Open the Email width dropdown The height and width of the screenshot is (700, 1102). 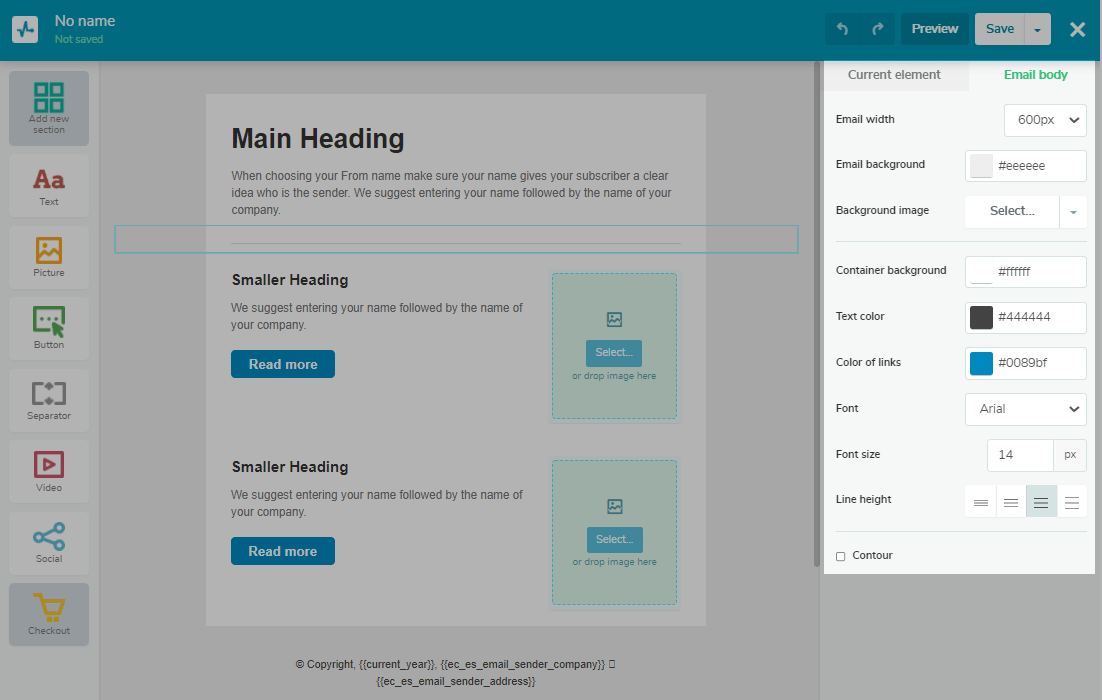click(x=1045, y=120)
